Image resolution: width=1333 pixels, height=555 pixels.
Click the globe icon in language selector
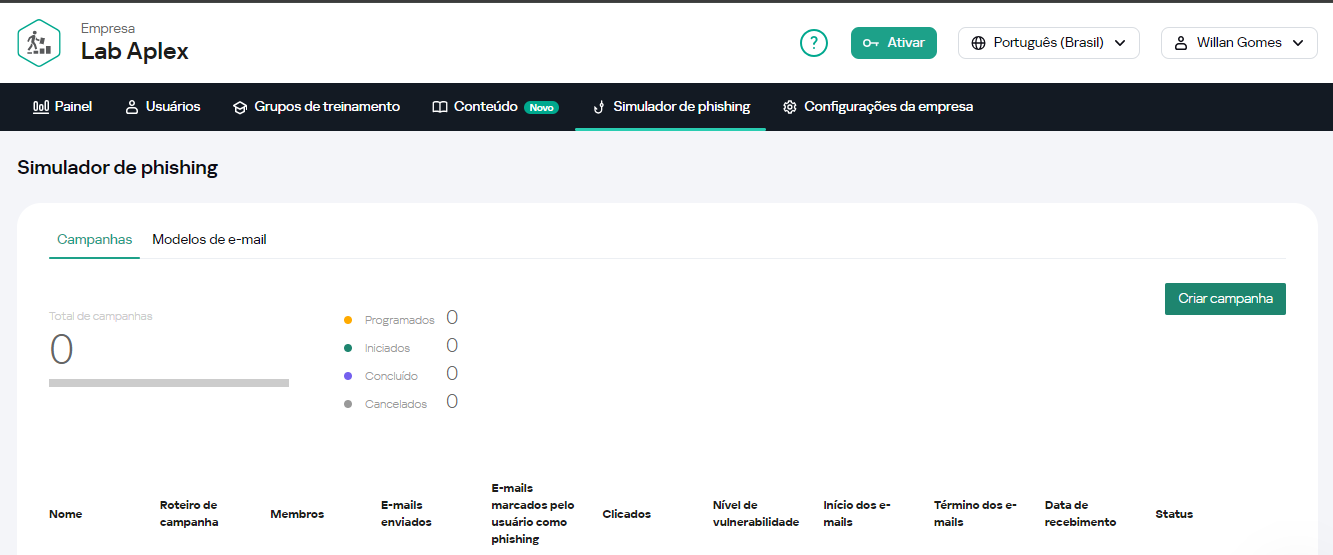(978, 43)
